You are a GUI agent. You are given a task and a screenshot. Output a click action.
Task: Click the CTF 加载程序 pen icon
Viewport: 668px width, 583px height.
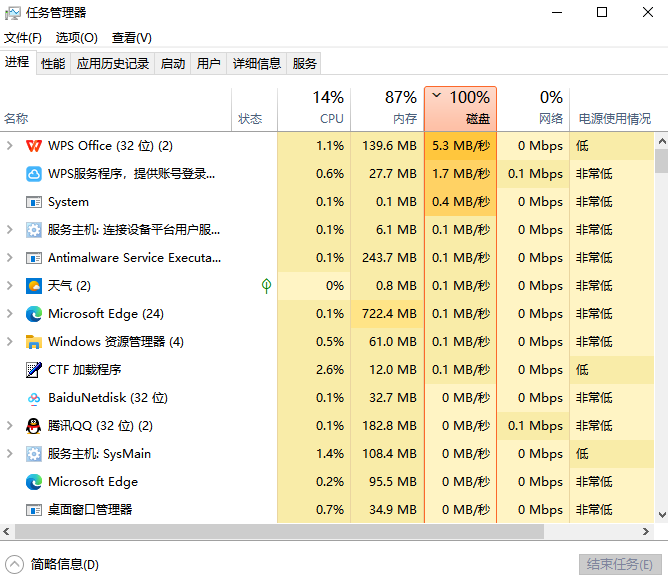pyautogui.click(x=34, y=370)
